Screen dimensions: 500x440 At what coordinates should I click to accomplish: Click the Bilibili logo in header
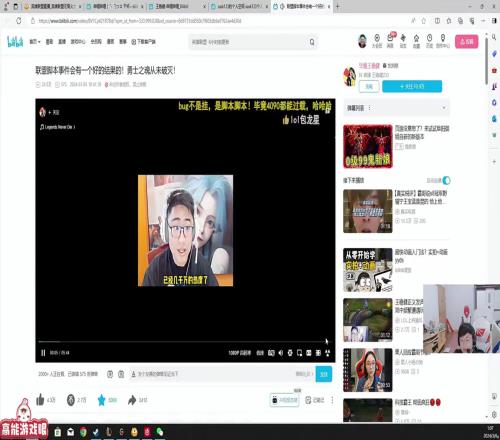15,42
